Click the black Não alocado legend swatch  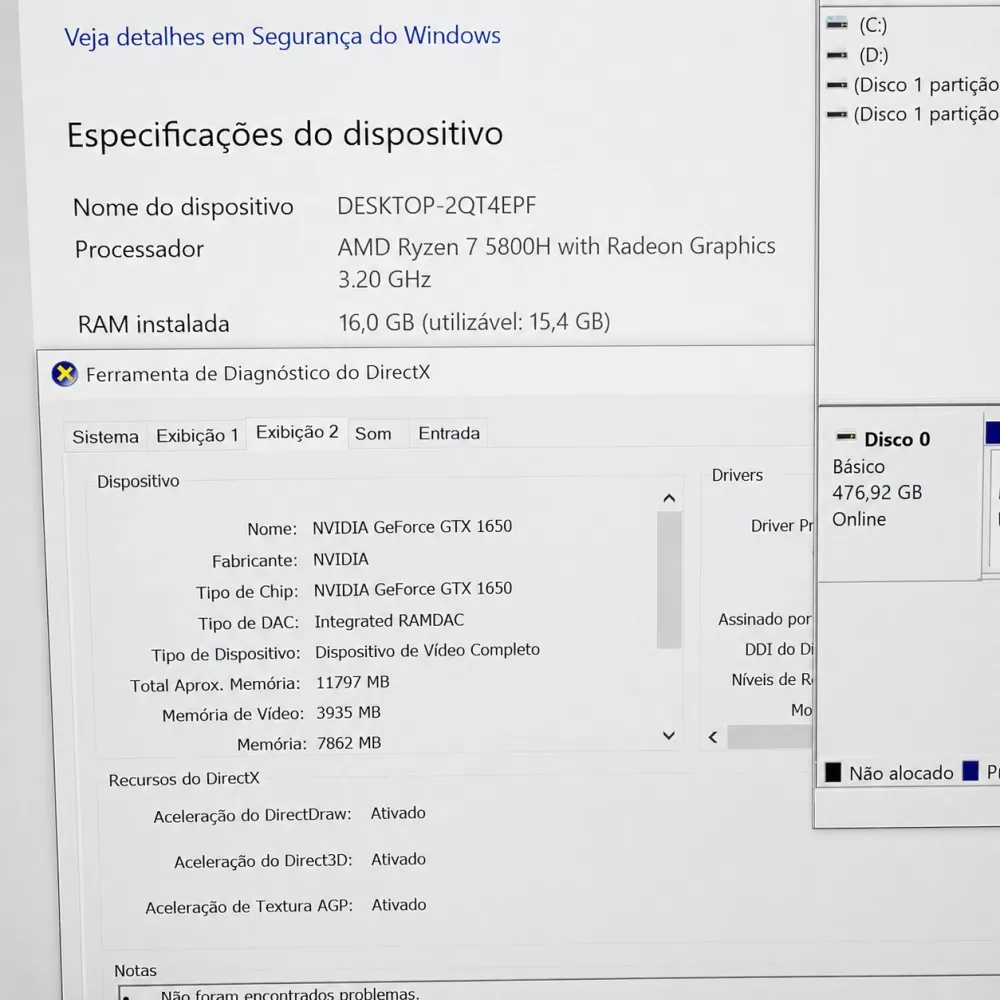833,772
